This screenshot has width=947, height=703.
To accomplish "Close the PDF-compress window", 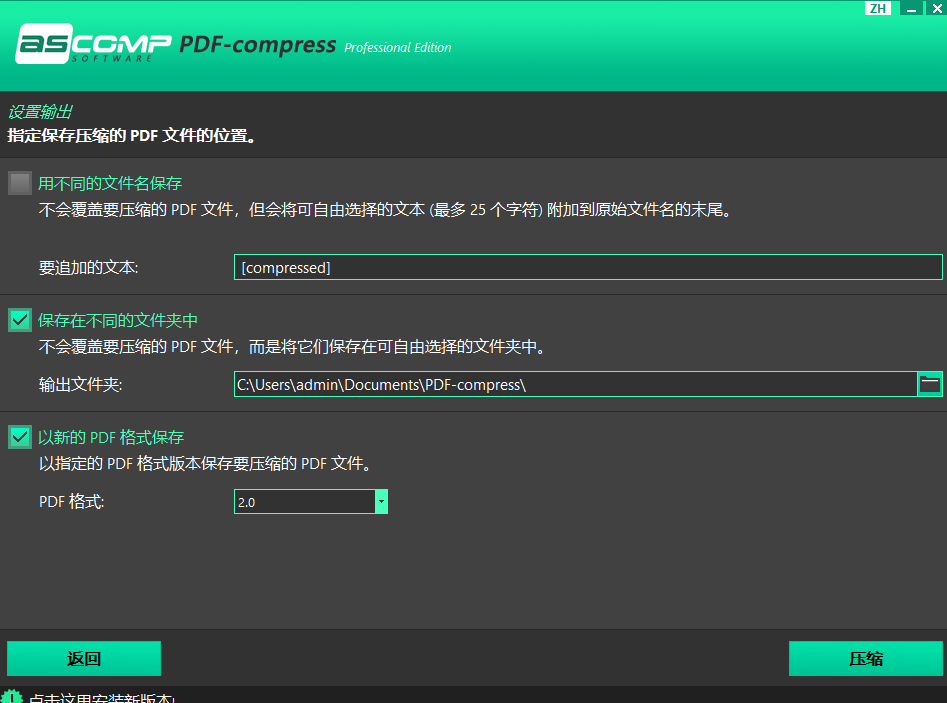I will 935,8.
